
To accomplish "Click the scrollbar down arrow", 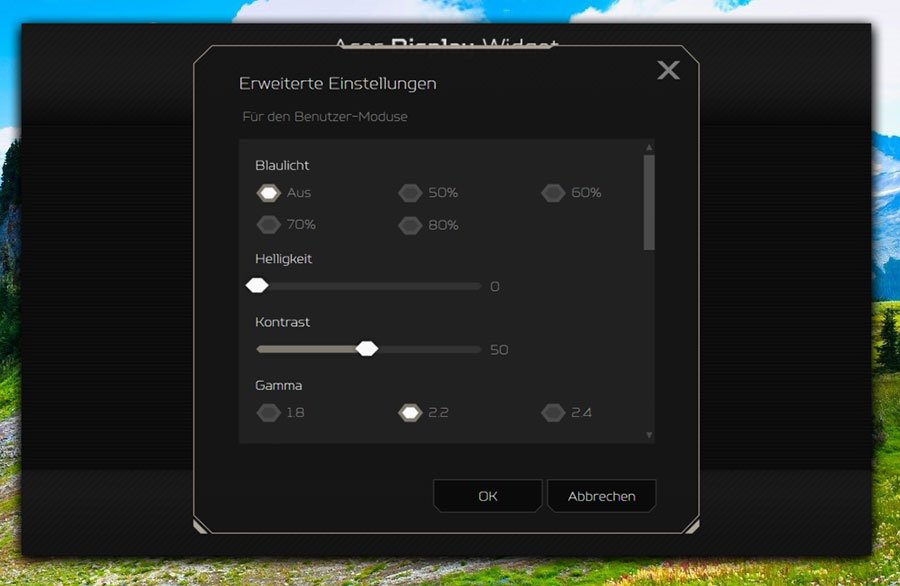I will pos(649,435).
